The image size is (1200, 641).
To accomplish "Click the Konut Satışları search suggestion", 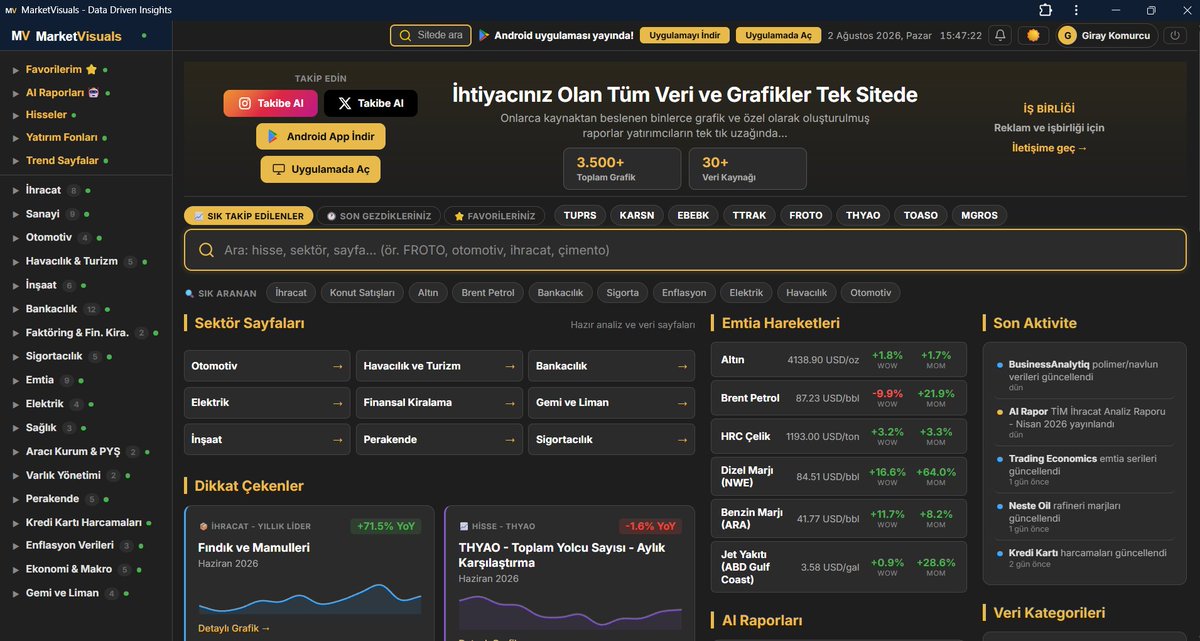I will [x=362, y=293].
